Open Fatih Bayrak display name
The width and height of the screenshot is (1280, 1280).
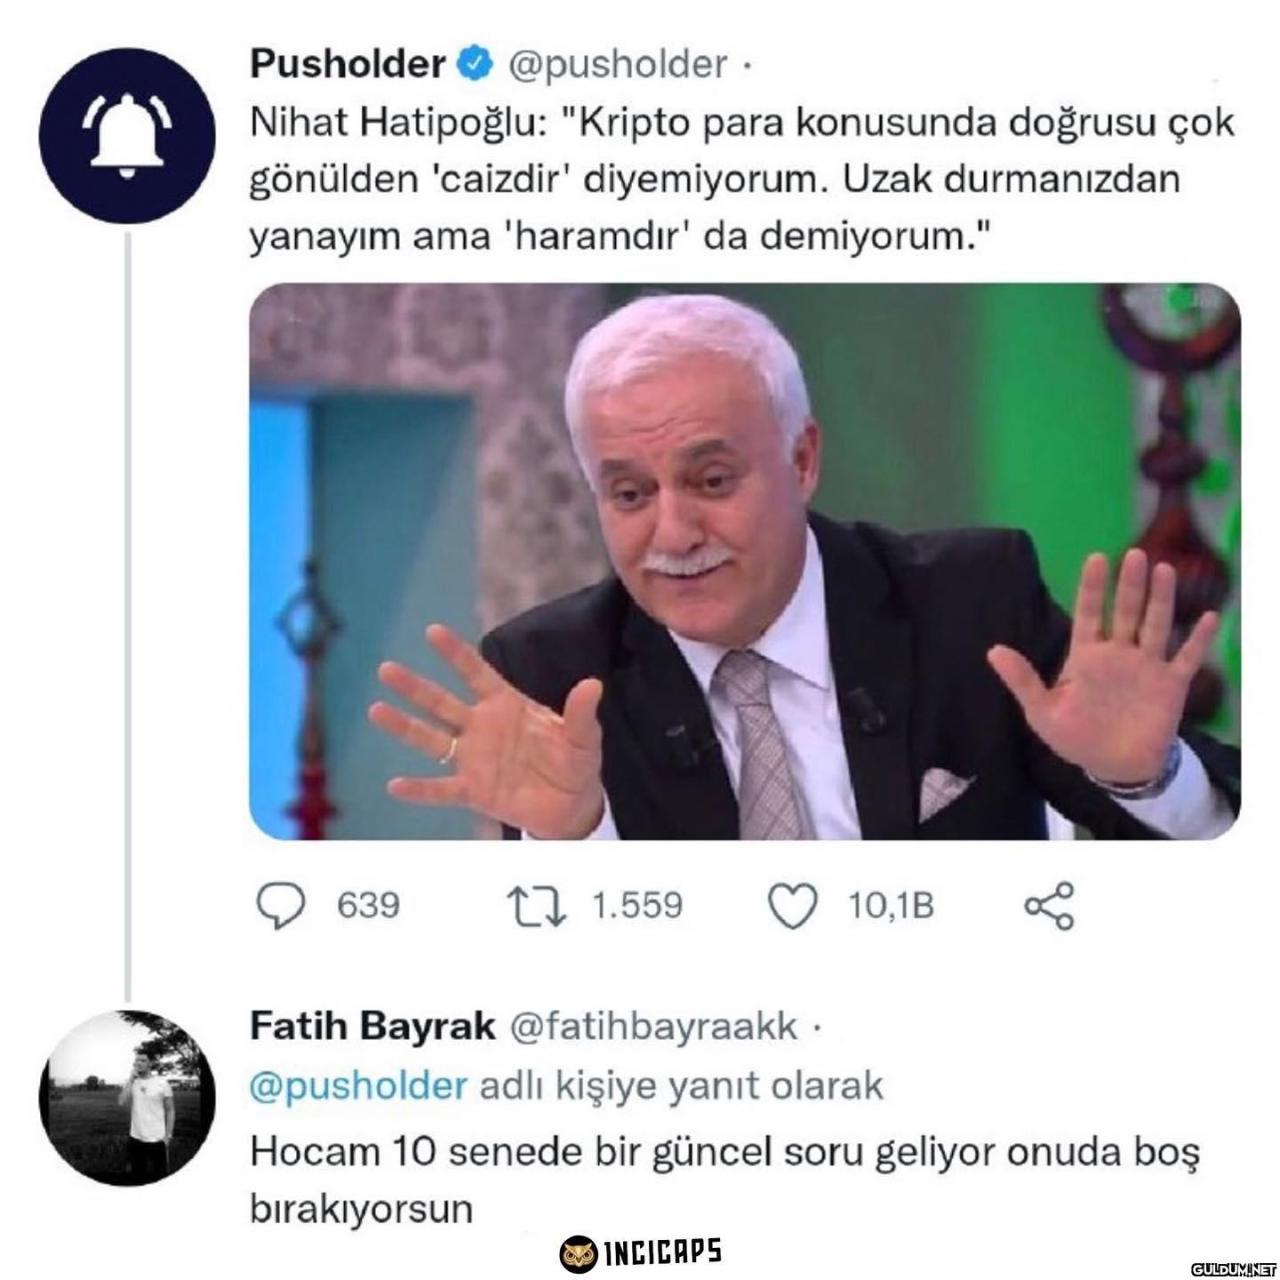coord(372,1026)
